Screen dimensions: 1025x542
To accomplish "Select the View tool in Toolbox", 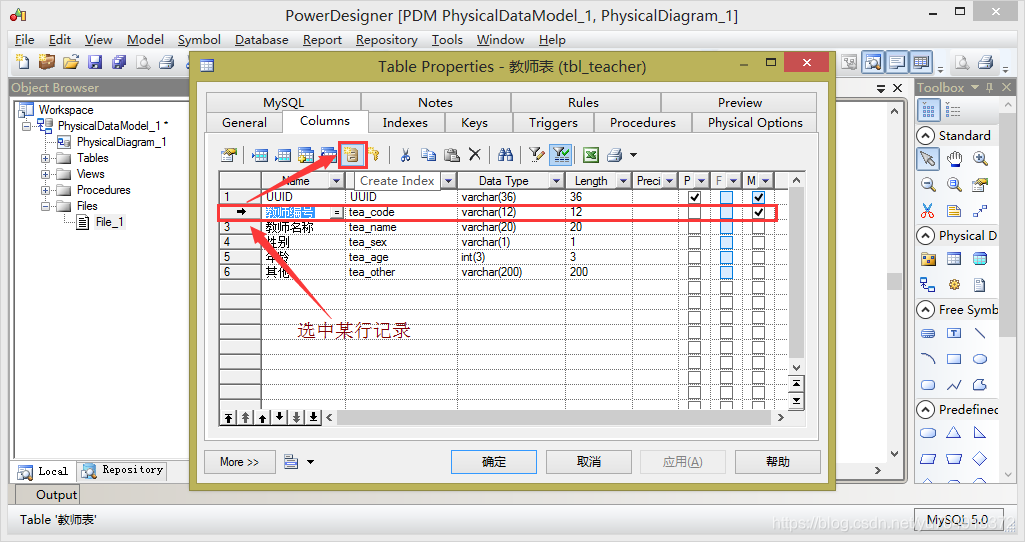I will (x=979, y=258).
